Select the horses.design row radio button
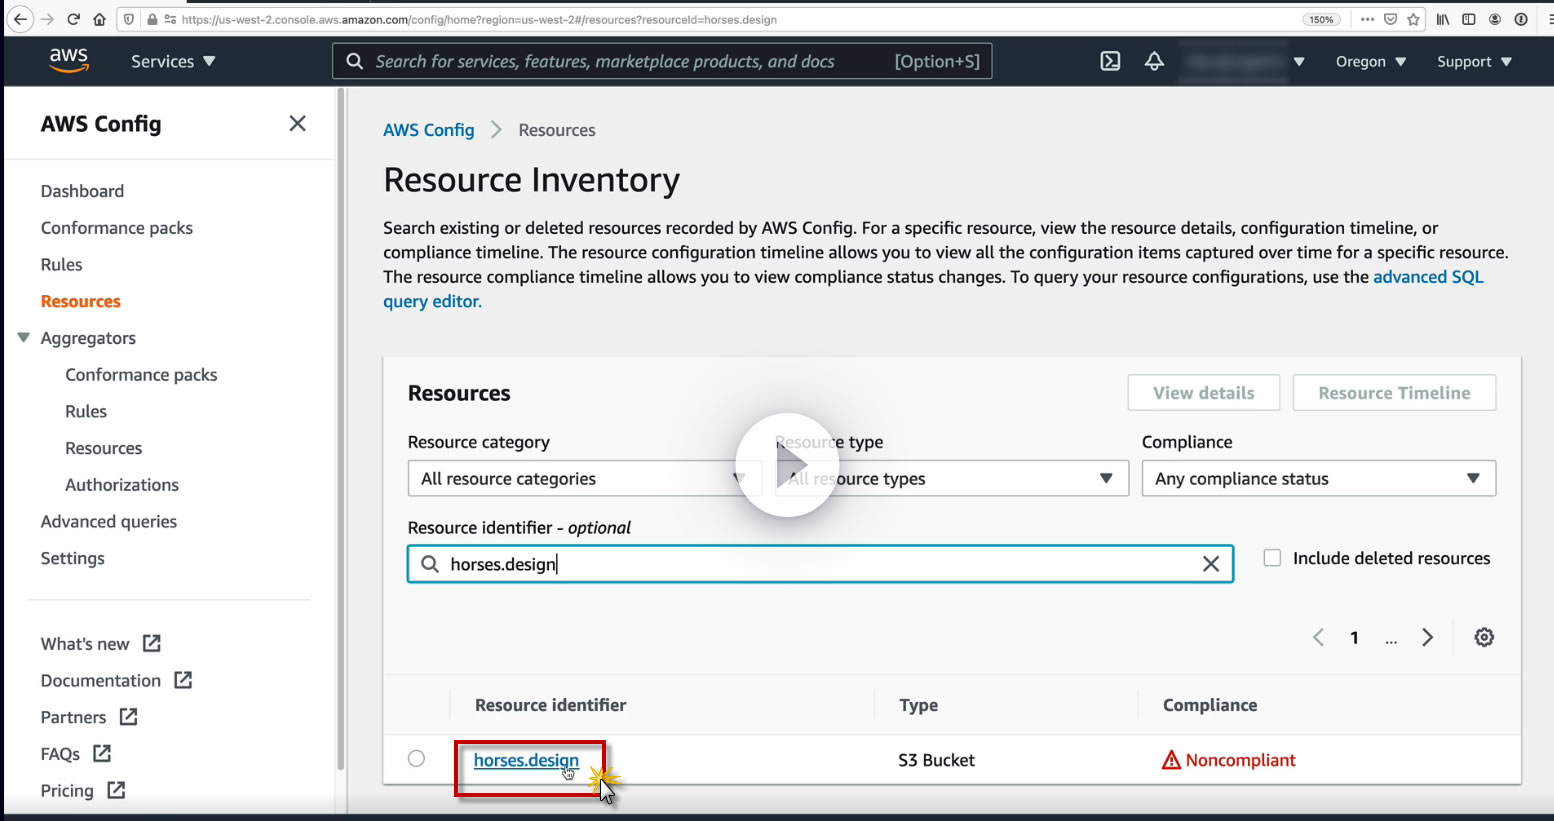1554x821 pixels. click(x=416, y=759)
